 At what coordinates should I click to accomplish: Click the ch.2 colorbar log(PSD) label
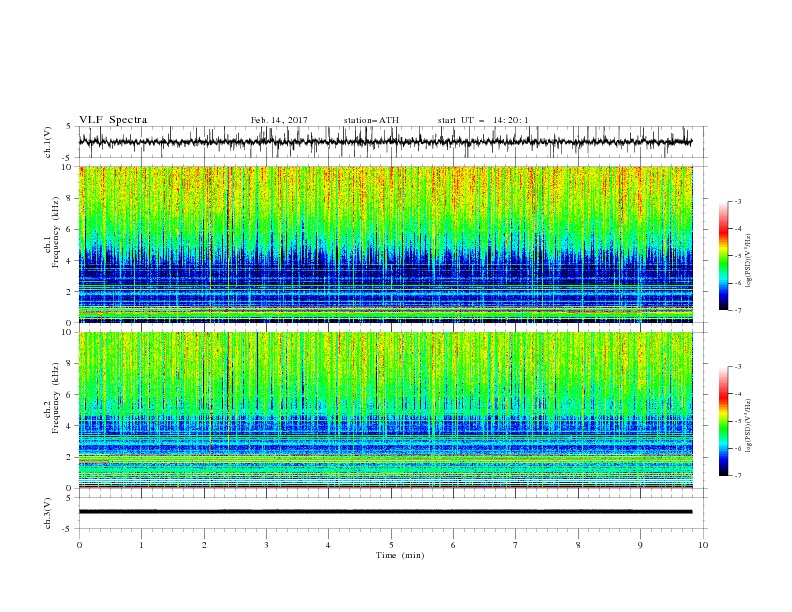click(x=748, y=425)
